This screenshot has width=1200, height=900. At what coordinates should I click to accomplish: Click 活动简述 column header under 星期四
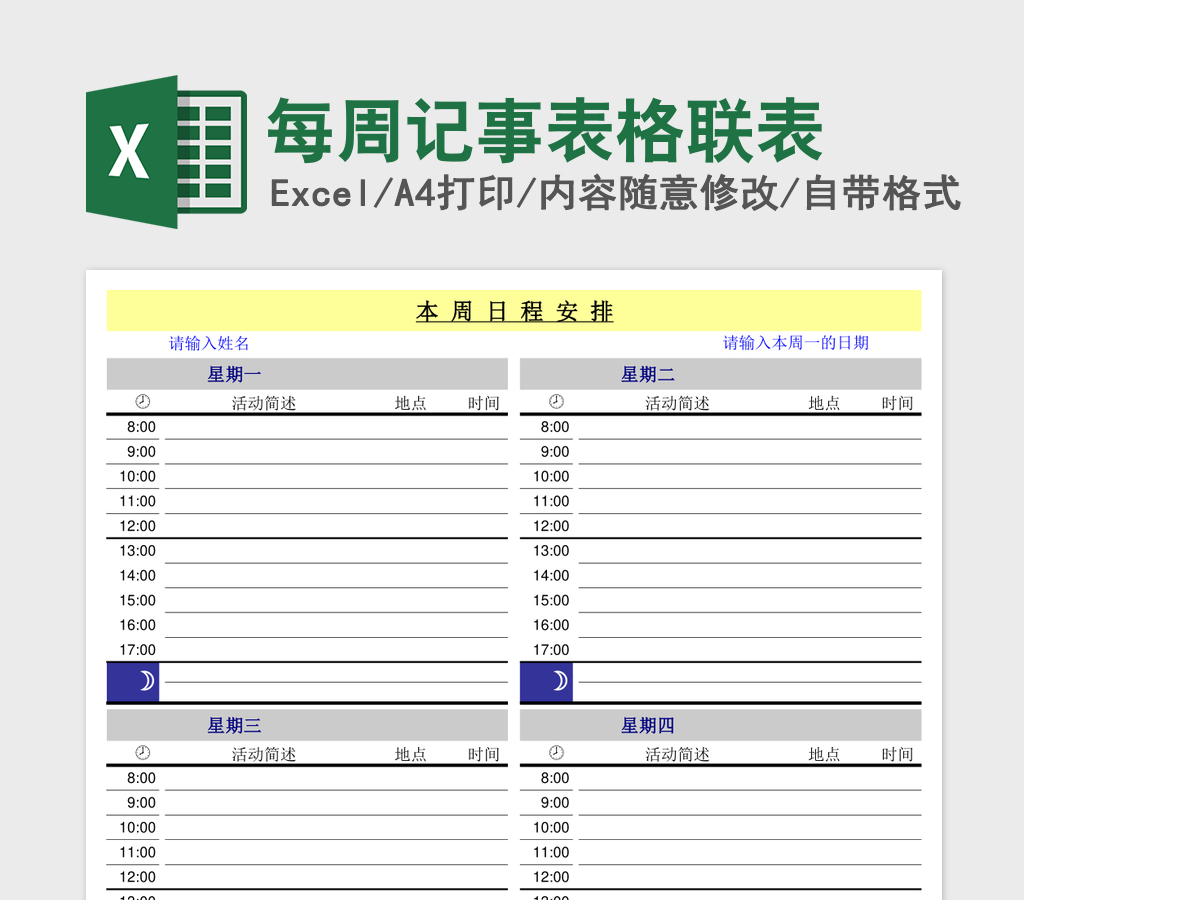(x=677, y=754)
